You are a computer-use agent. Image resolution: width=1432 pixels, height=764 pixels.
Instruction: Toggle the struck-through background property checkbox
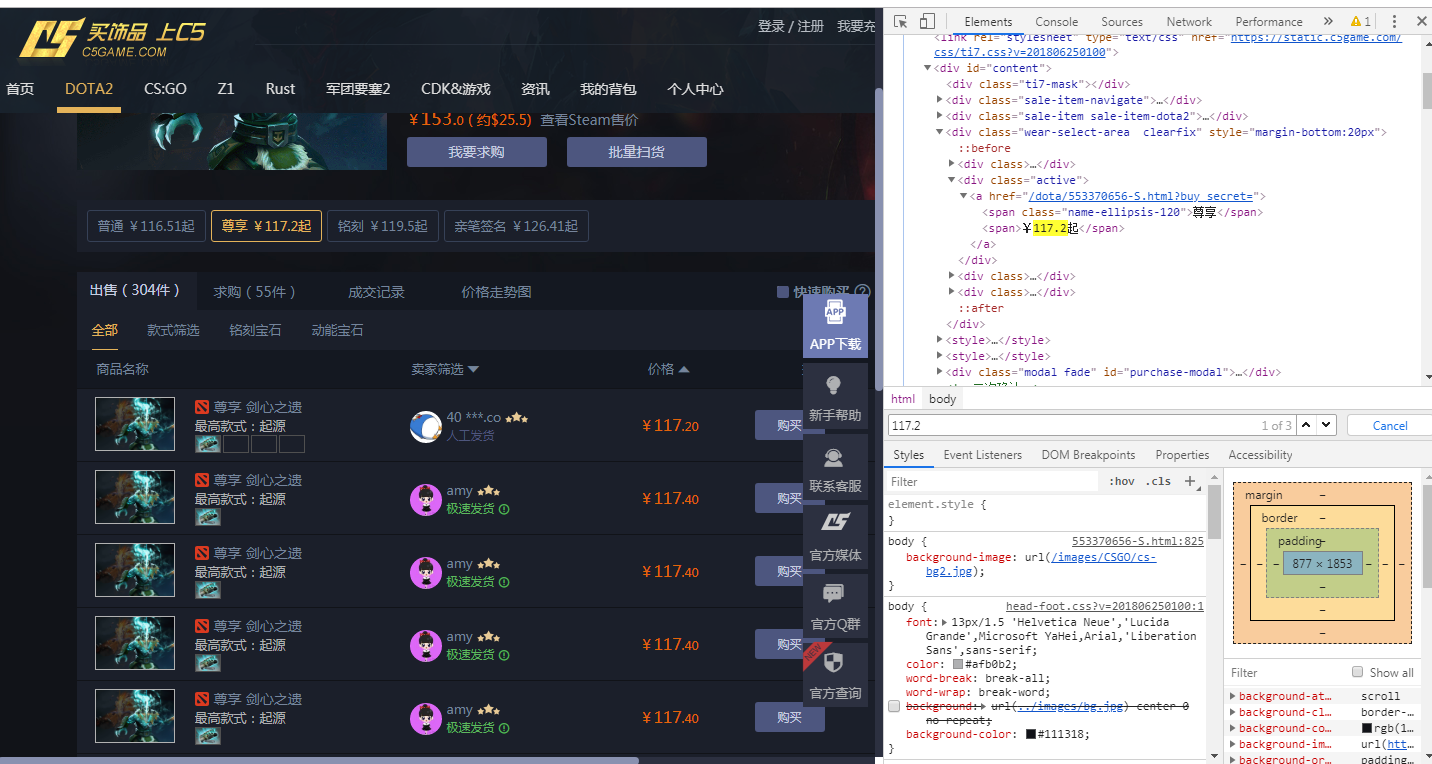click(x=894, y=706)
